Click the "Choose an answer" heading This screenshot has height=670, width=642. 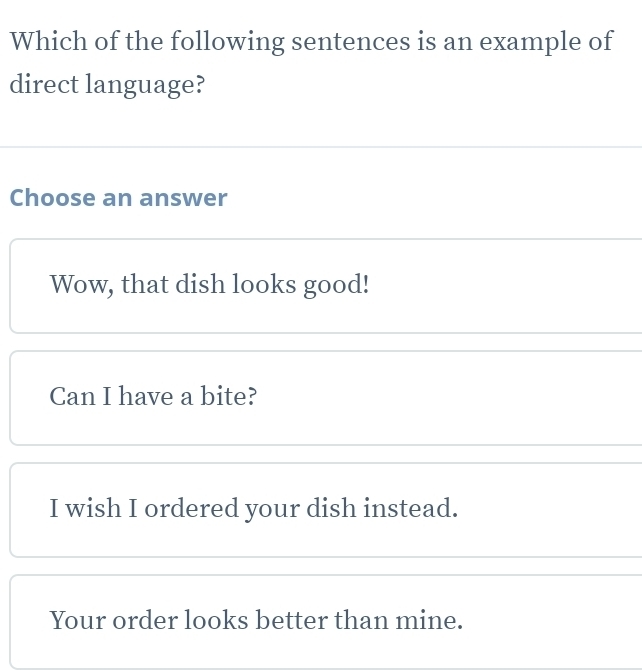tap(119, 198)
